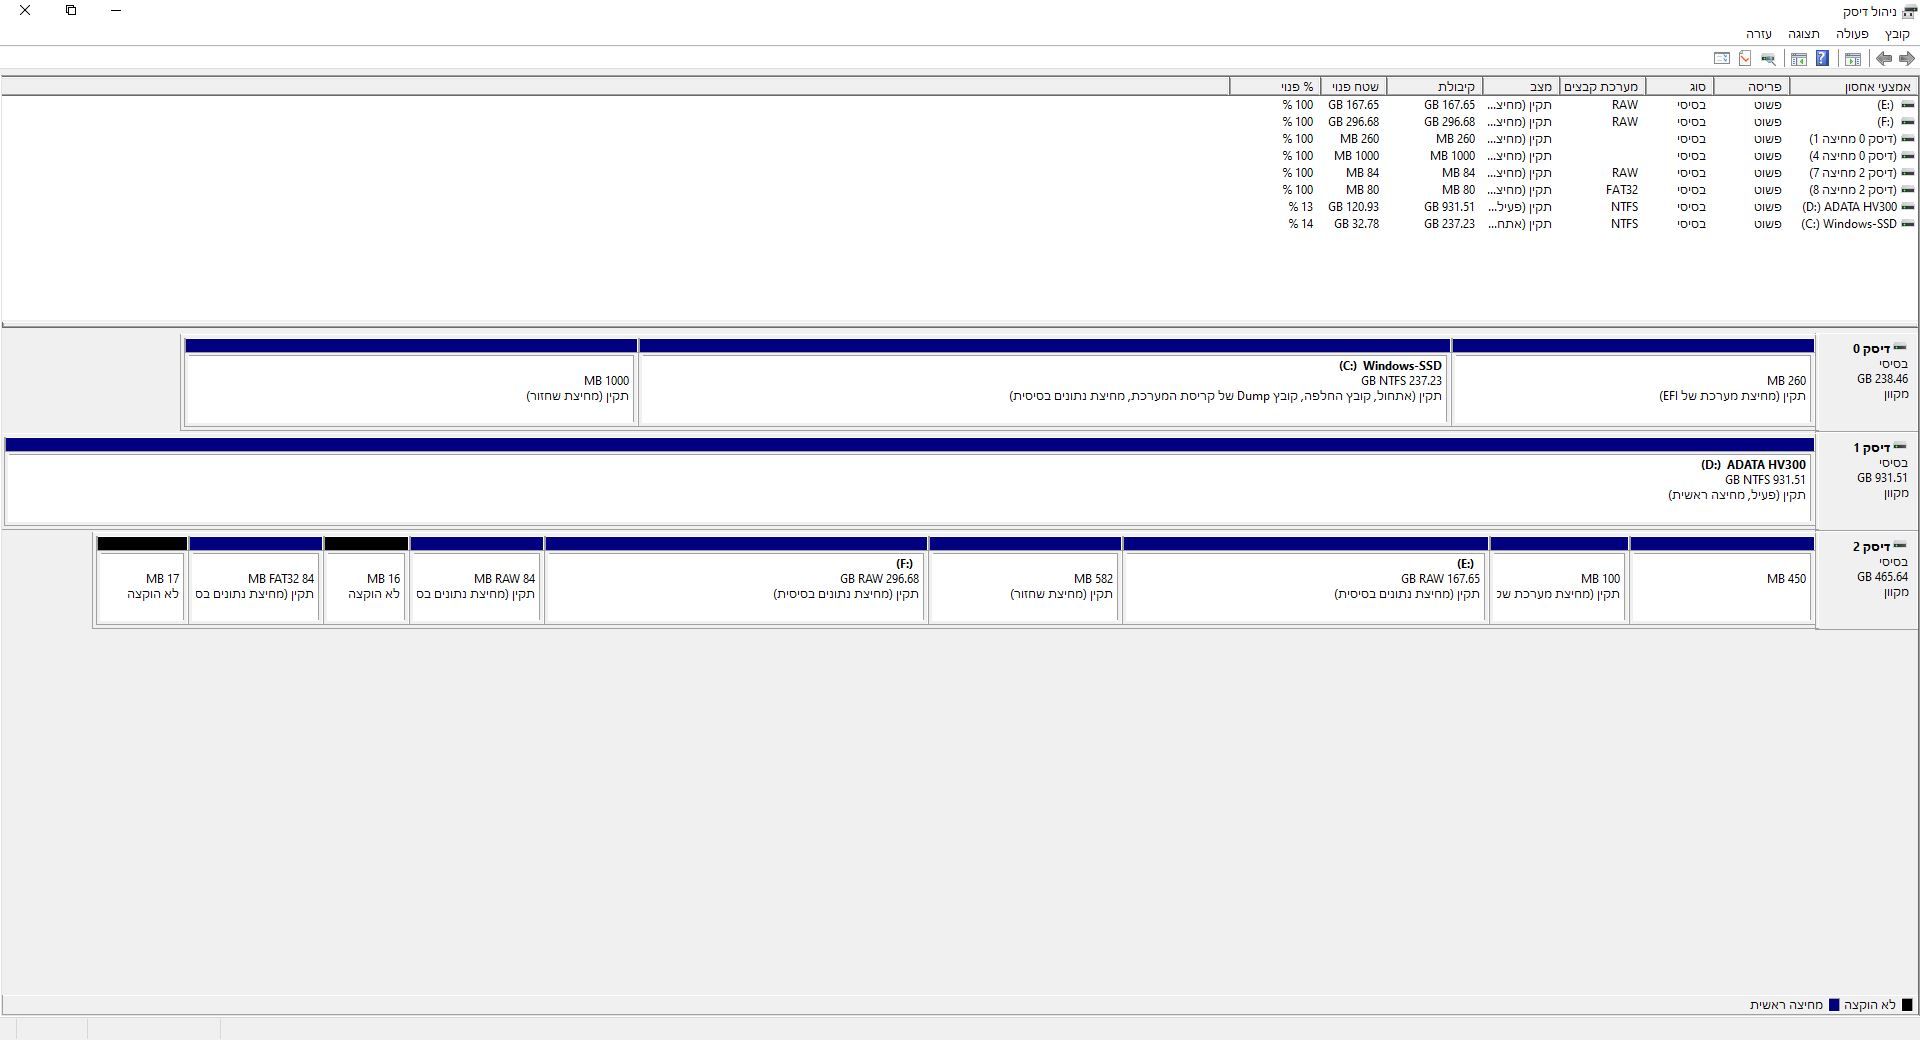Select the 1000 MB recovery partition block
The height and width of the screenshot is (1040, 1920).
[x=411, y=381]
